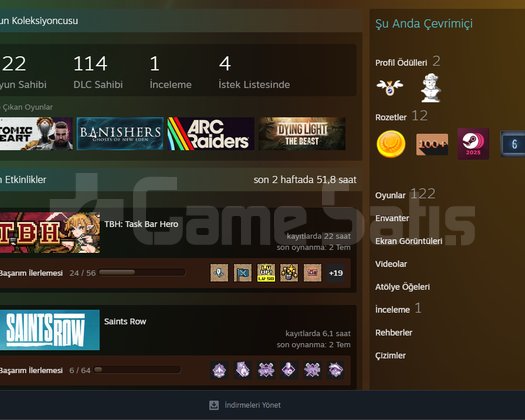Viewport: 525px width, 420px height.
Task: Open the second Saints Row achievement icon
Action: 243,370
